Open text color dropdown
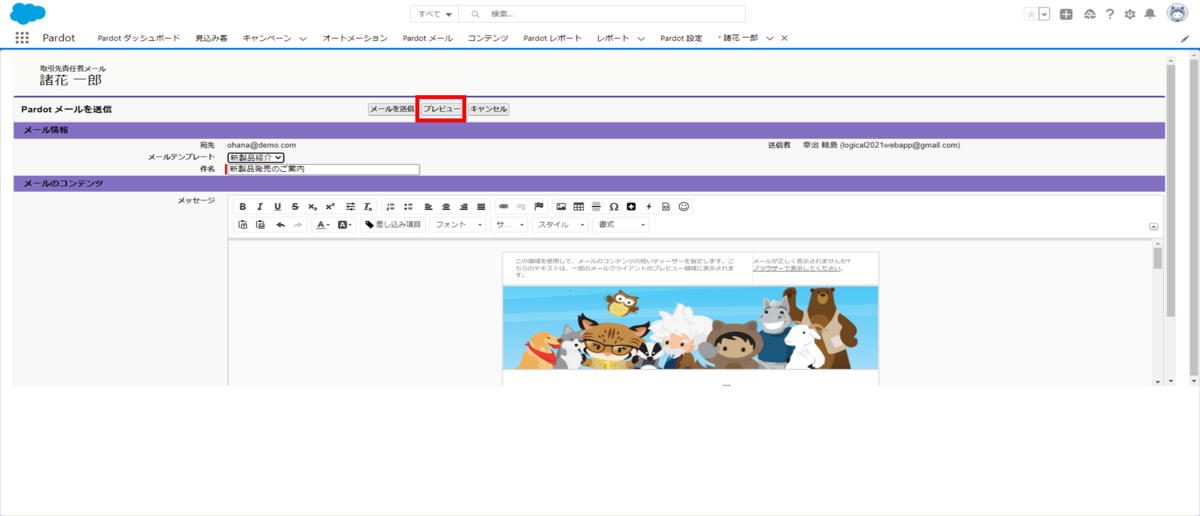 click(x=323, y=225)
